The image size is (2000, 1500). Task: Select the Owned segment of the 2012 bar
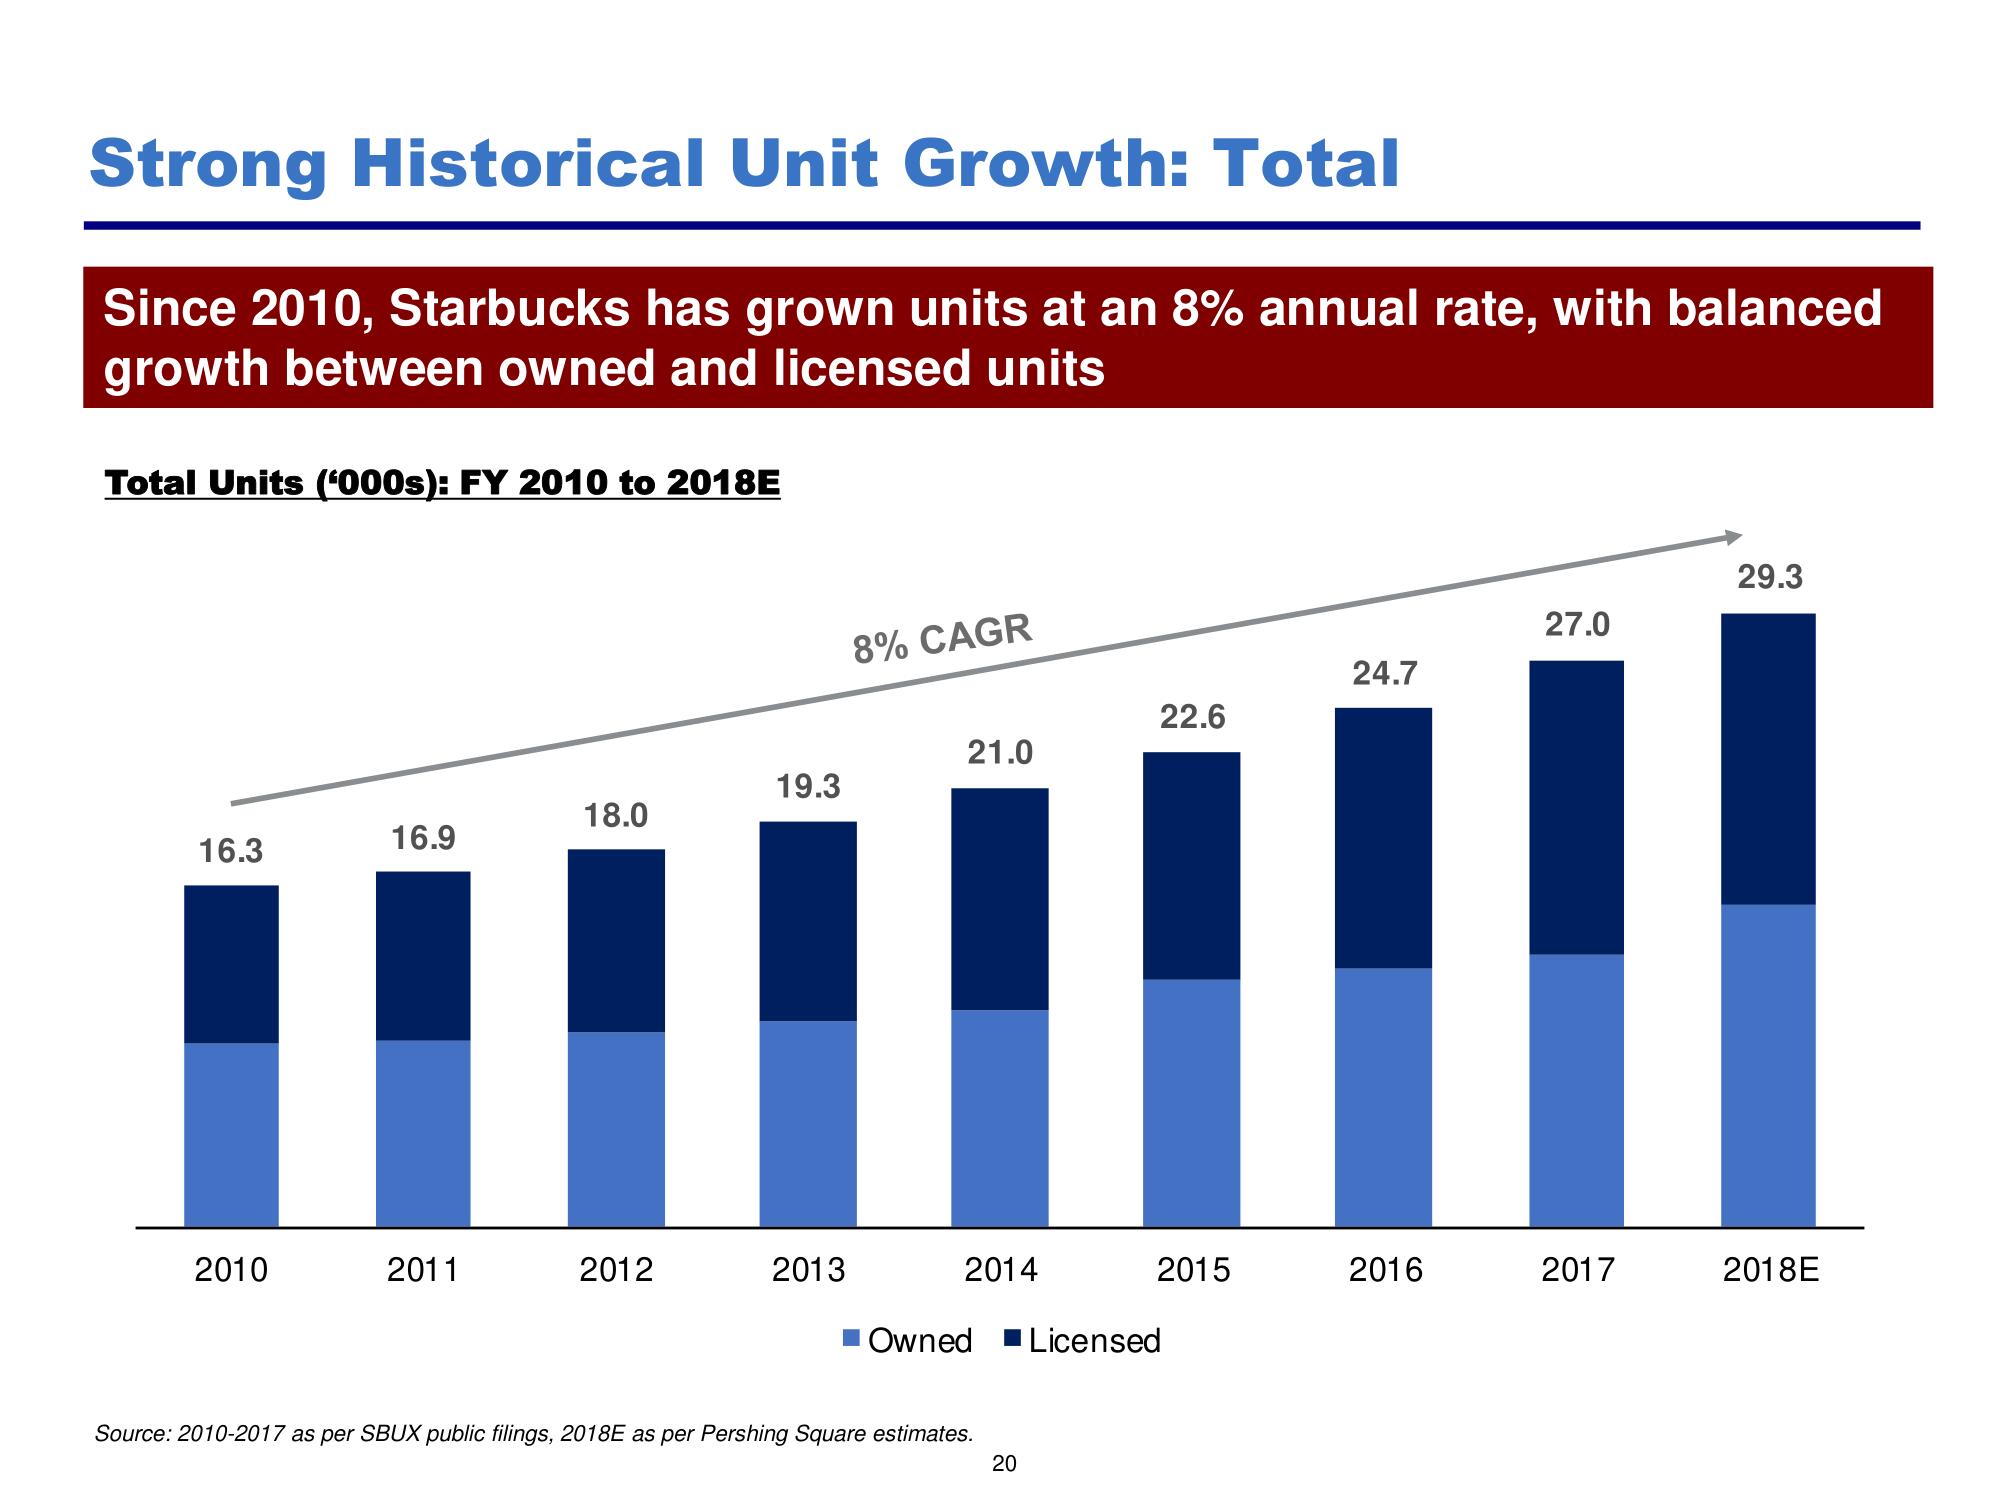tap(616, 1129)
